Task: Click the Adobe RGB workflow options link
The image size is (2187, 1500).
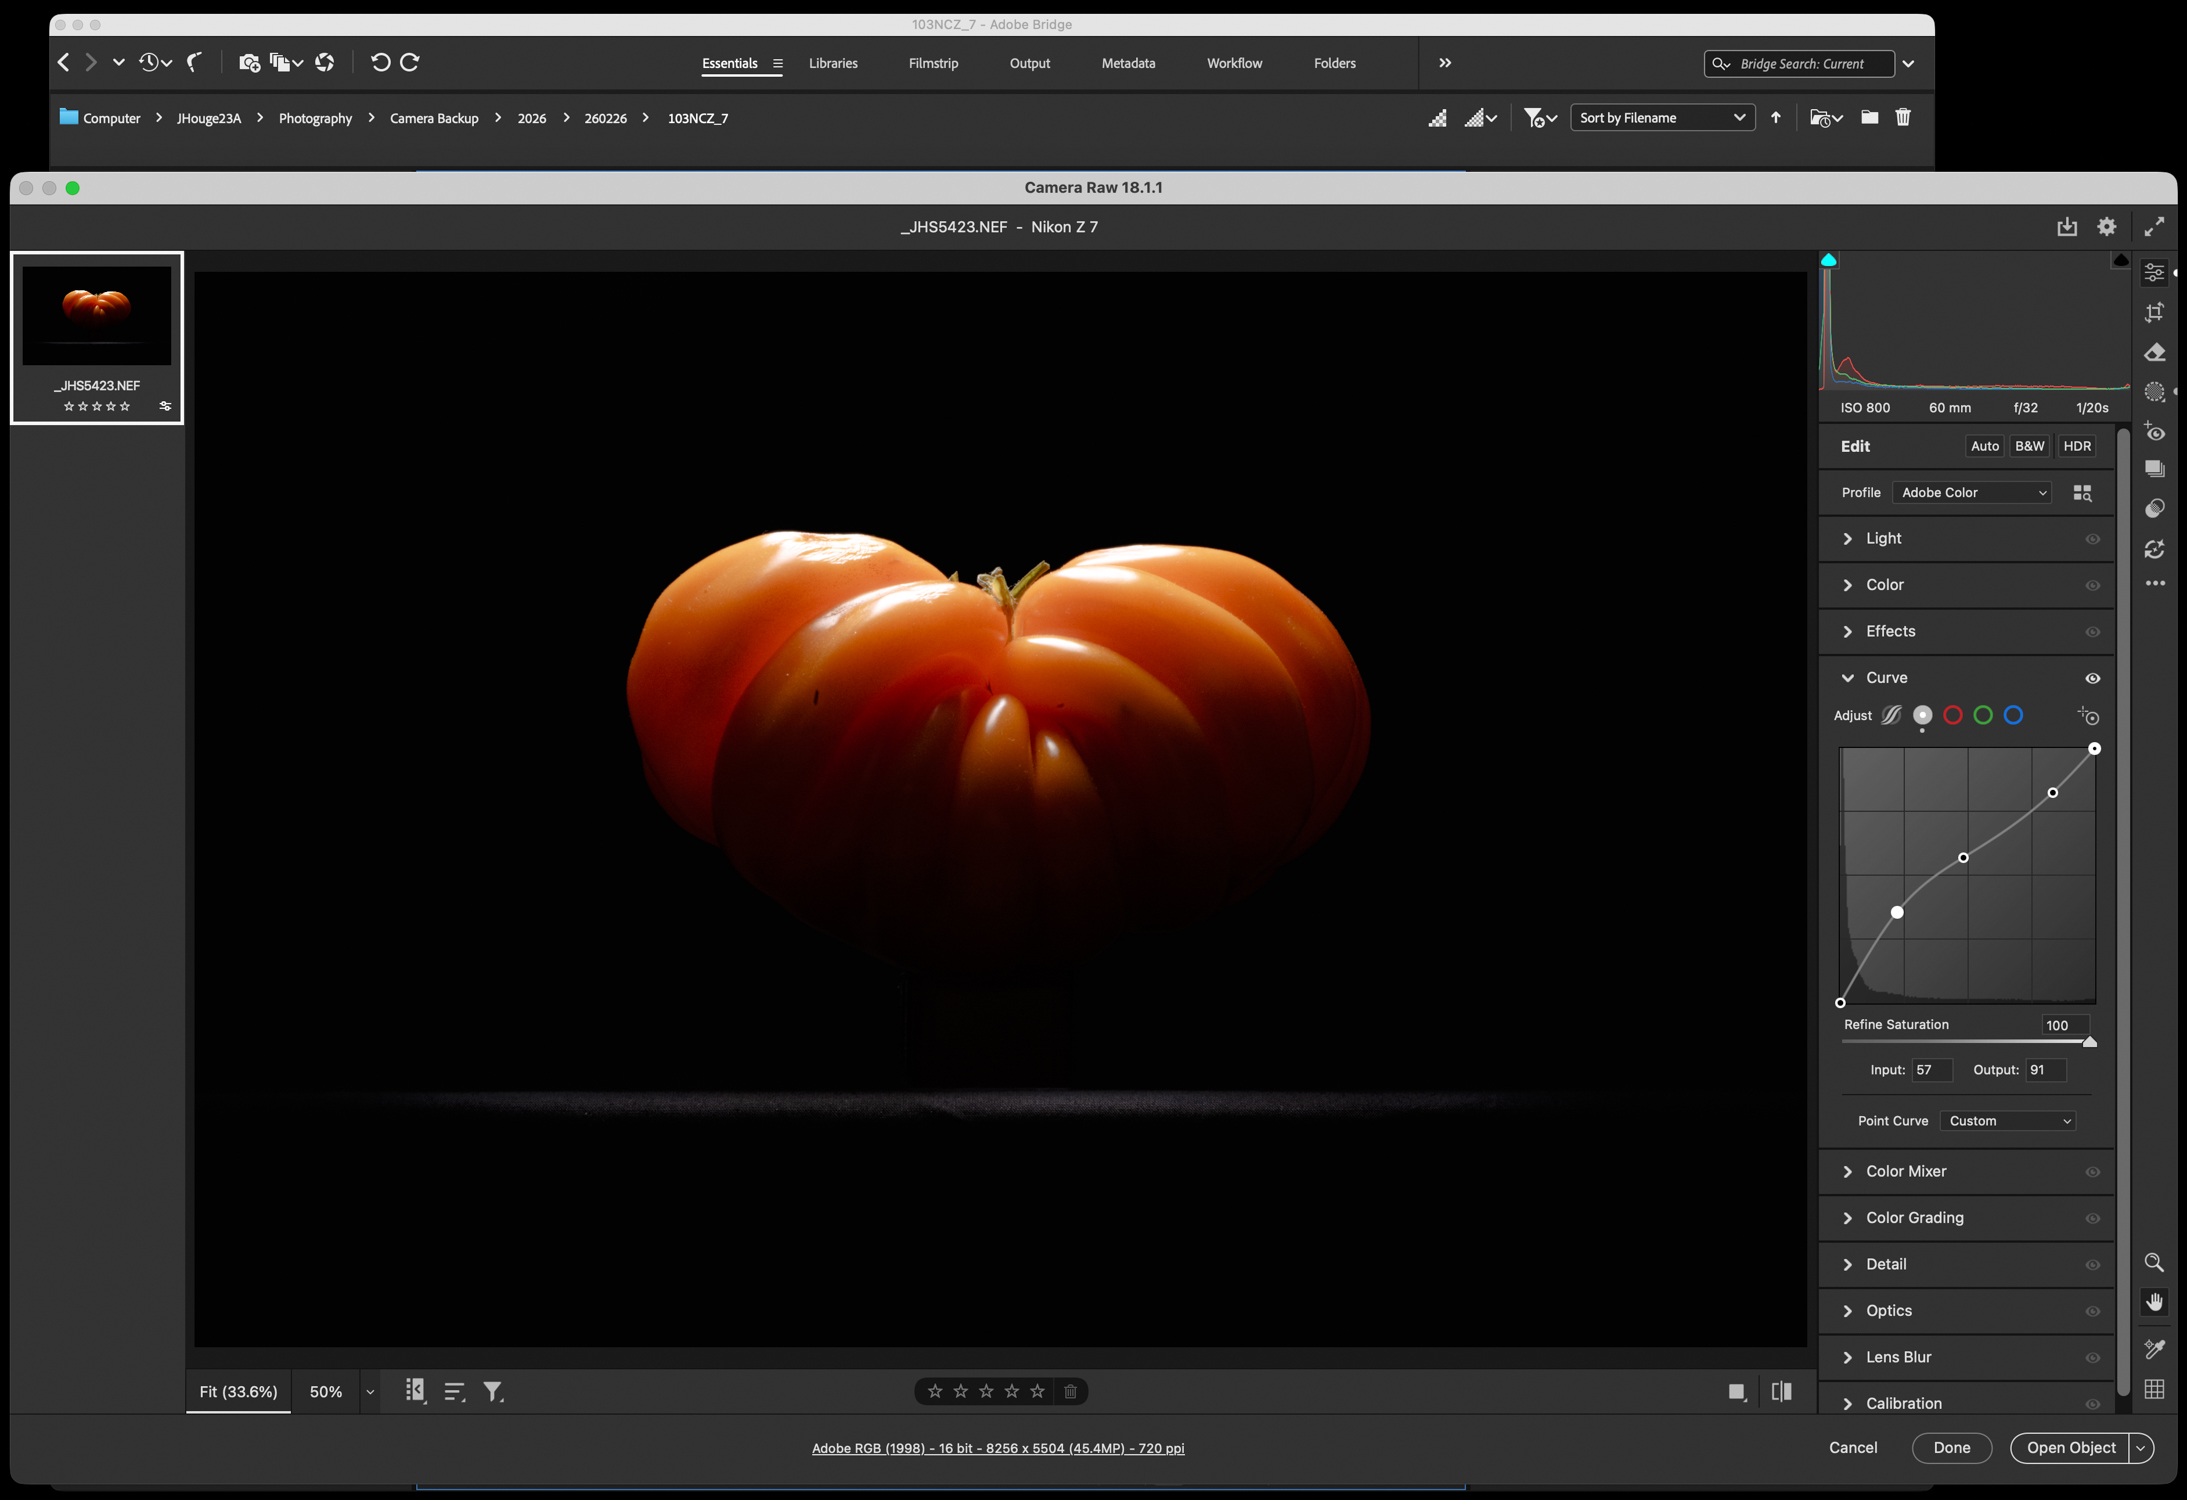Action: click(997, 1448)
